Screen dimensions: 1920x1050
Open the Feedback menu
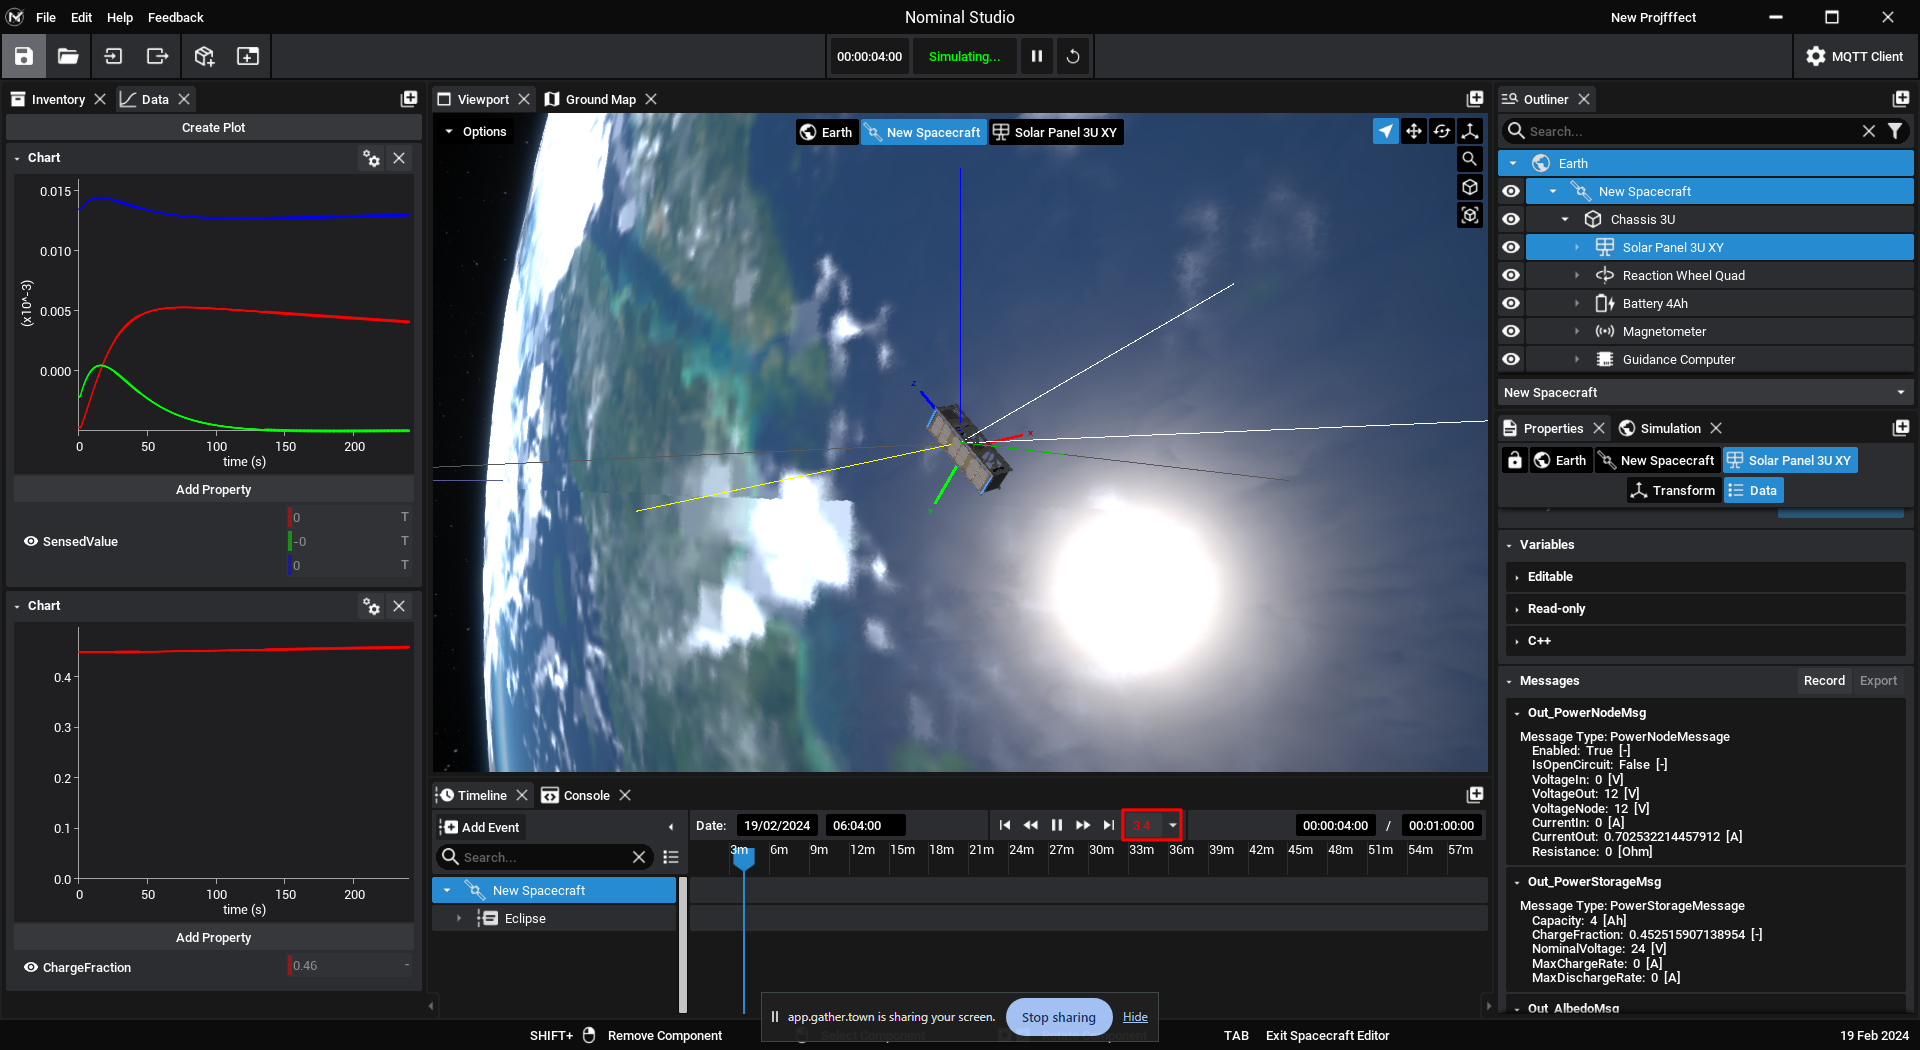click(x=176, y=17)
